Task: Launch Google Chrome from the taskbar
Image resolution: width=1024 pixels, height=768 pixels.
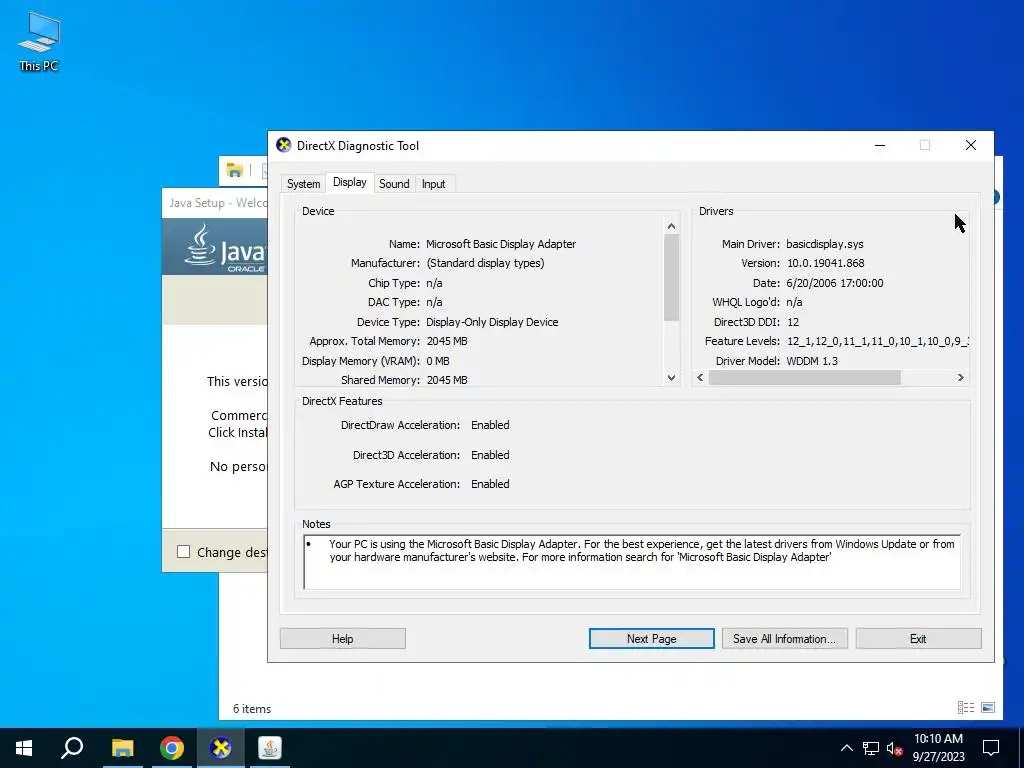Action: (x=172, y=748)
